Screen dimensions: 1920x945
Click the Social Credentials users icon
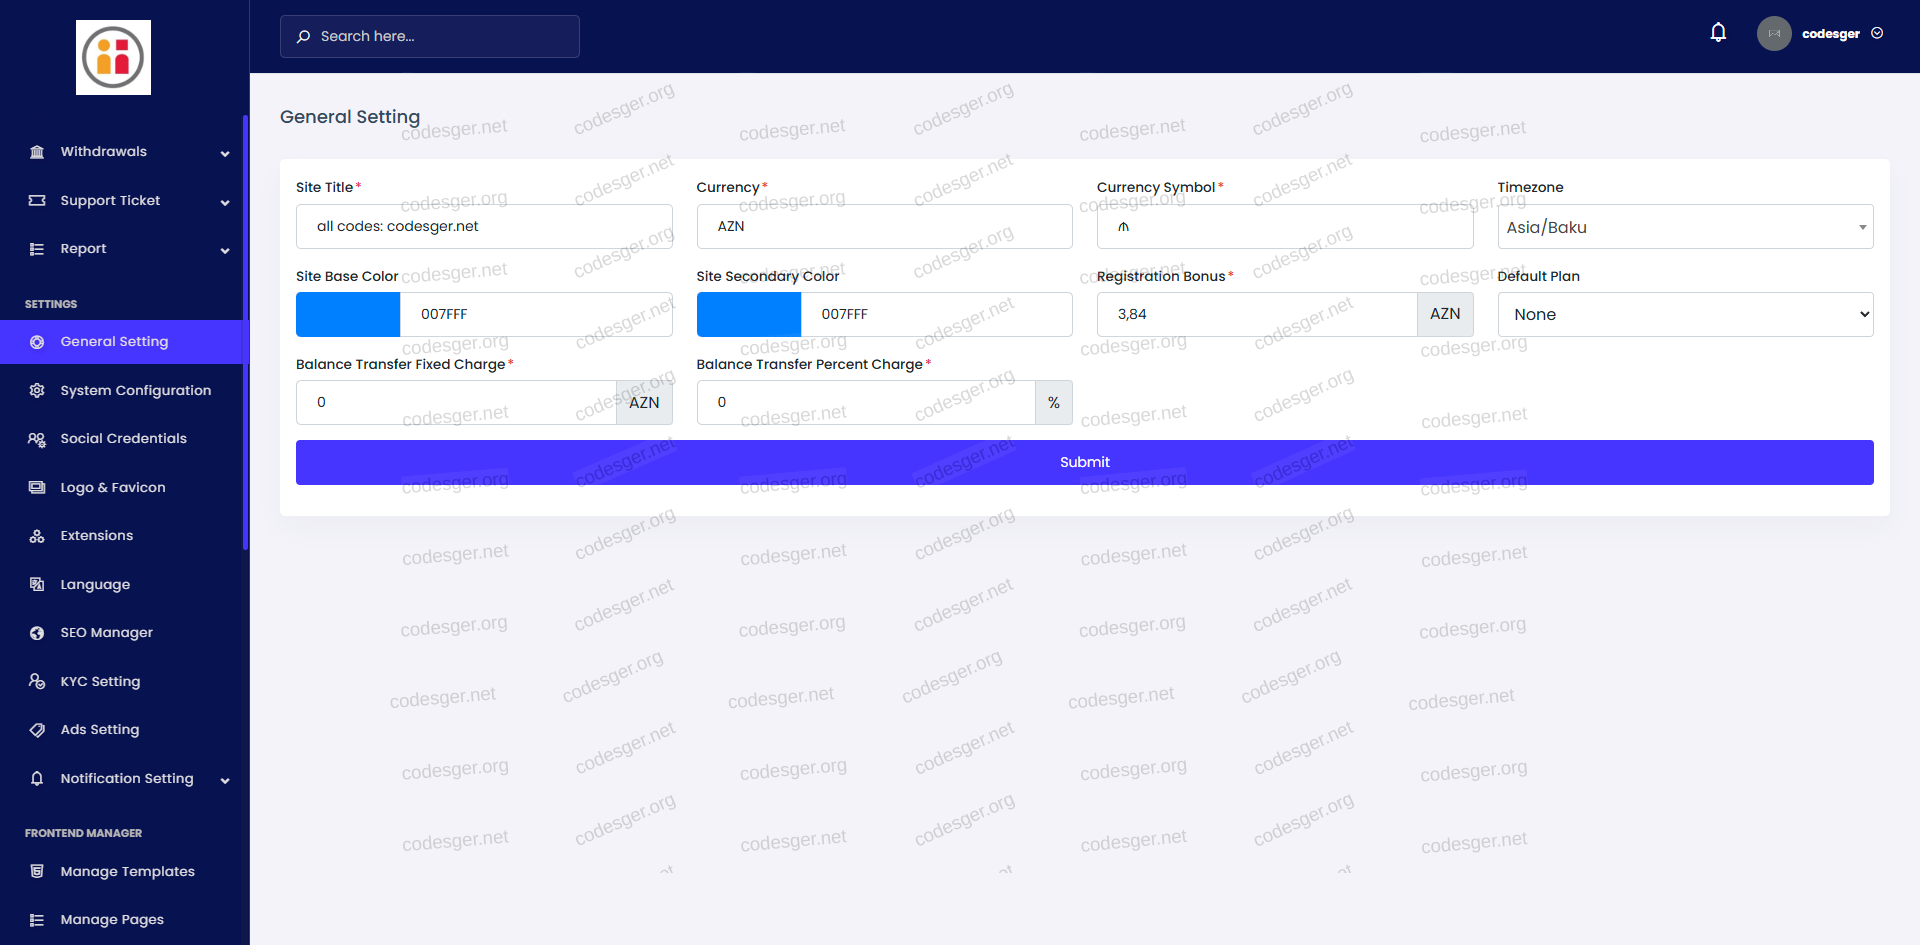coord(37,439)
